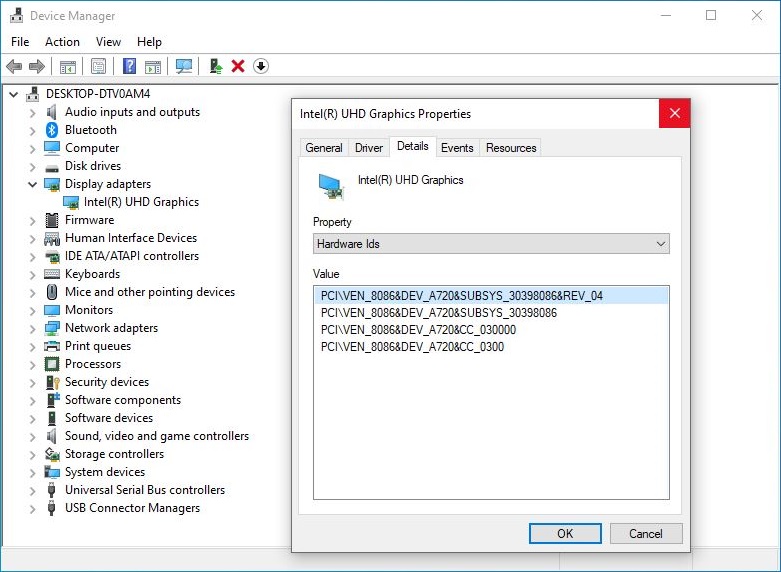Click the Cancel button
781x572 pixels.
tap(646, 534)
